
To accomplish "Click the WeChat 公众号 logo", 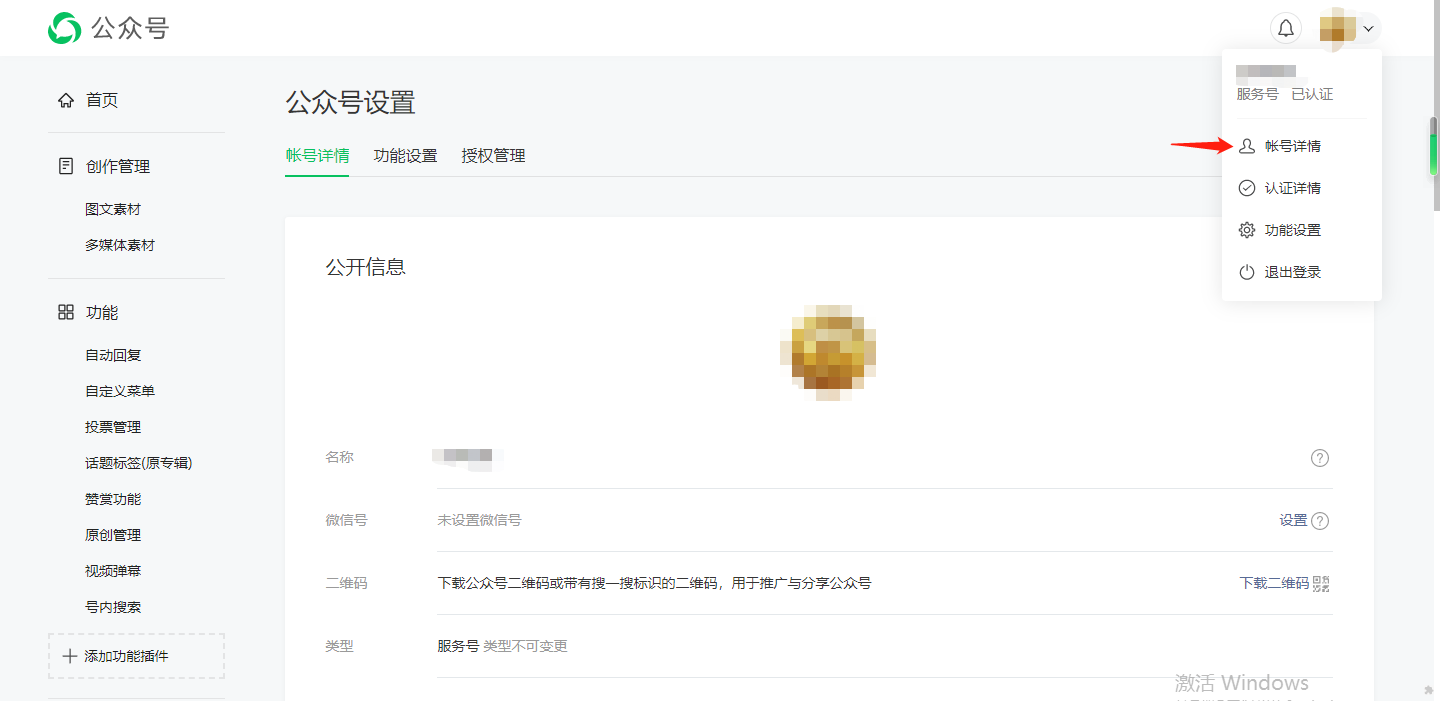I will (x=64, y=28).
